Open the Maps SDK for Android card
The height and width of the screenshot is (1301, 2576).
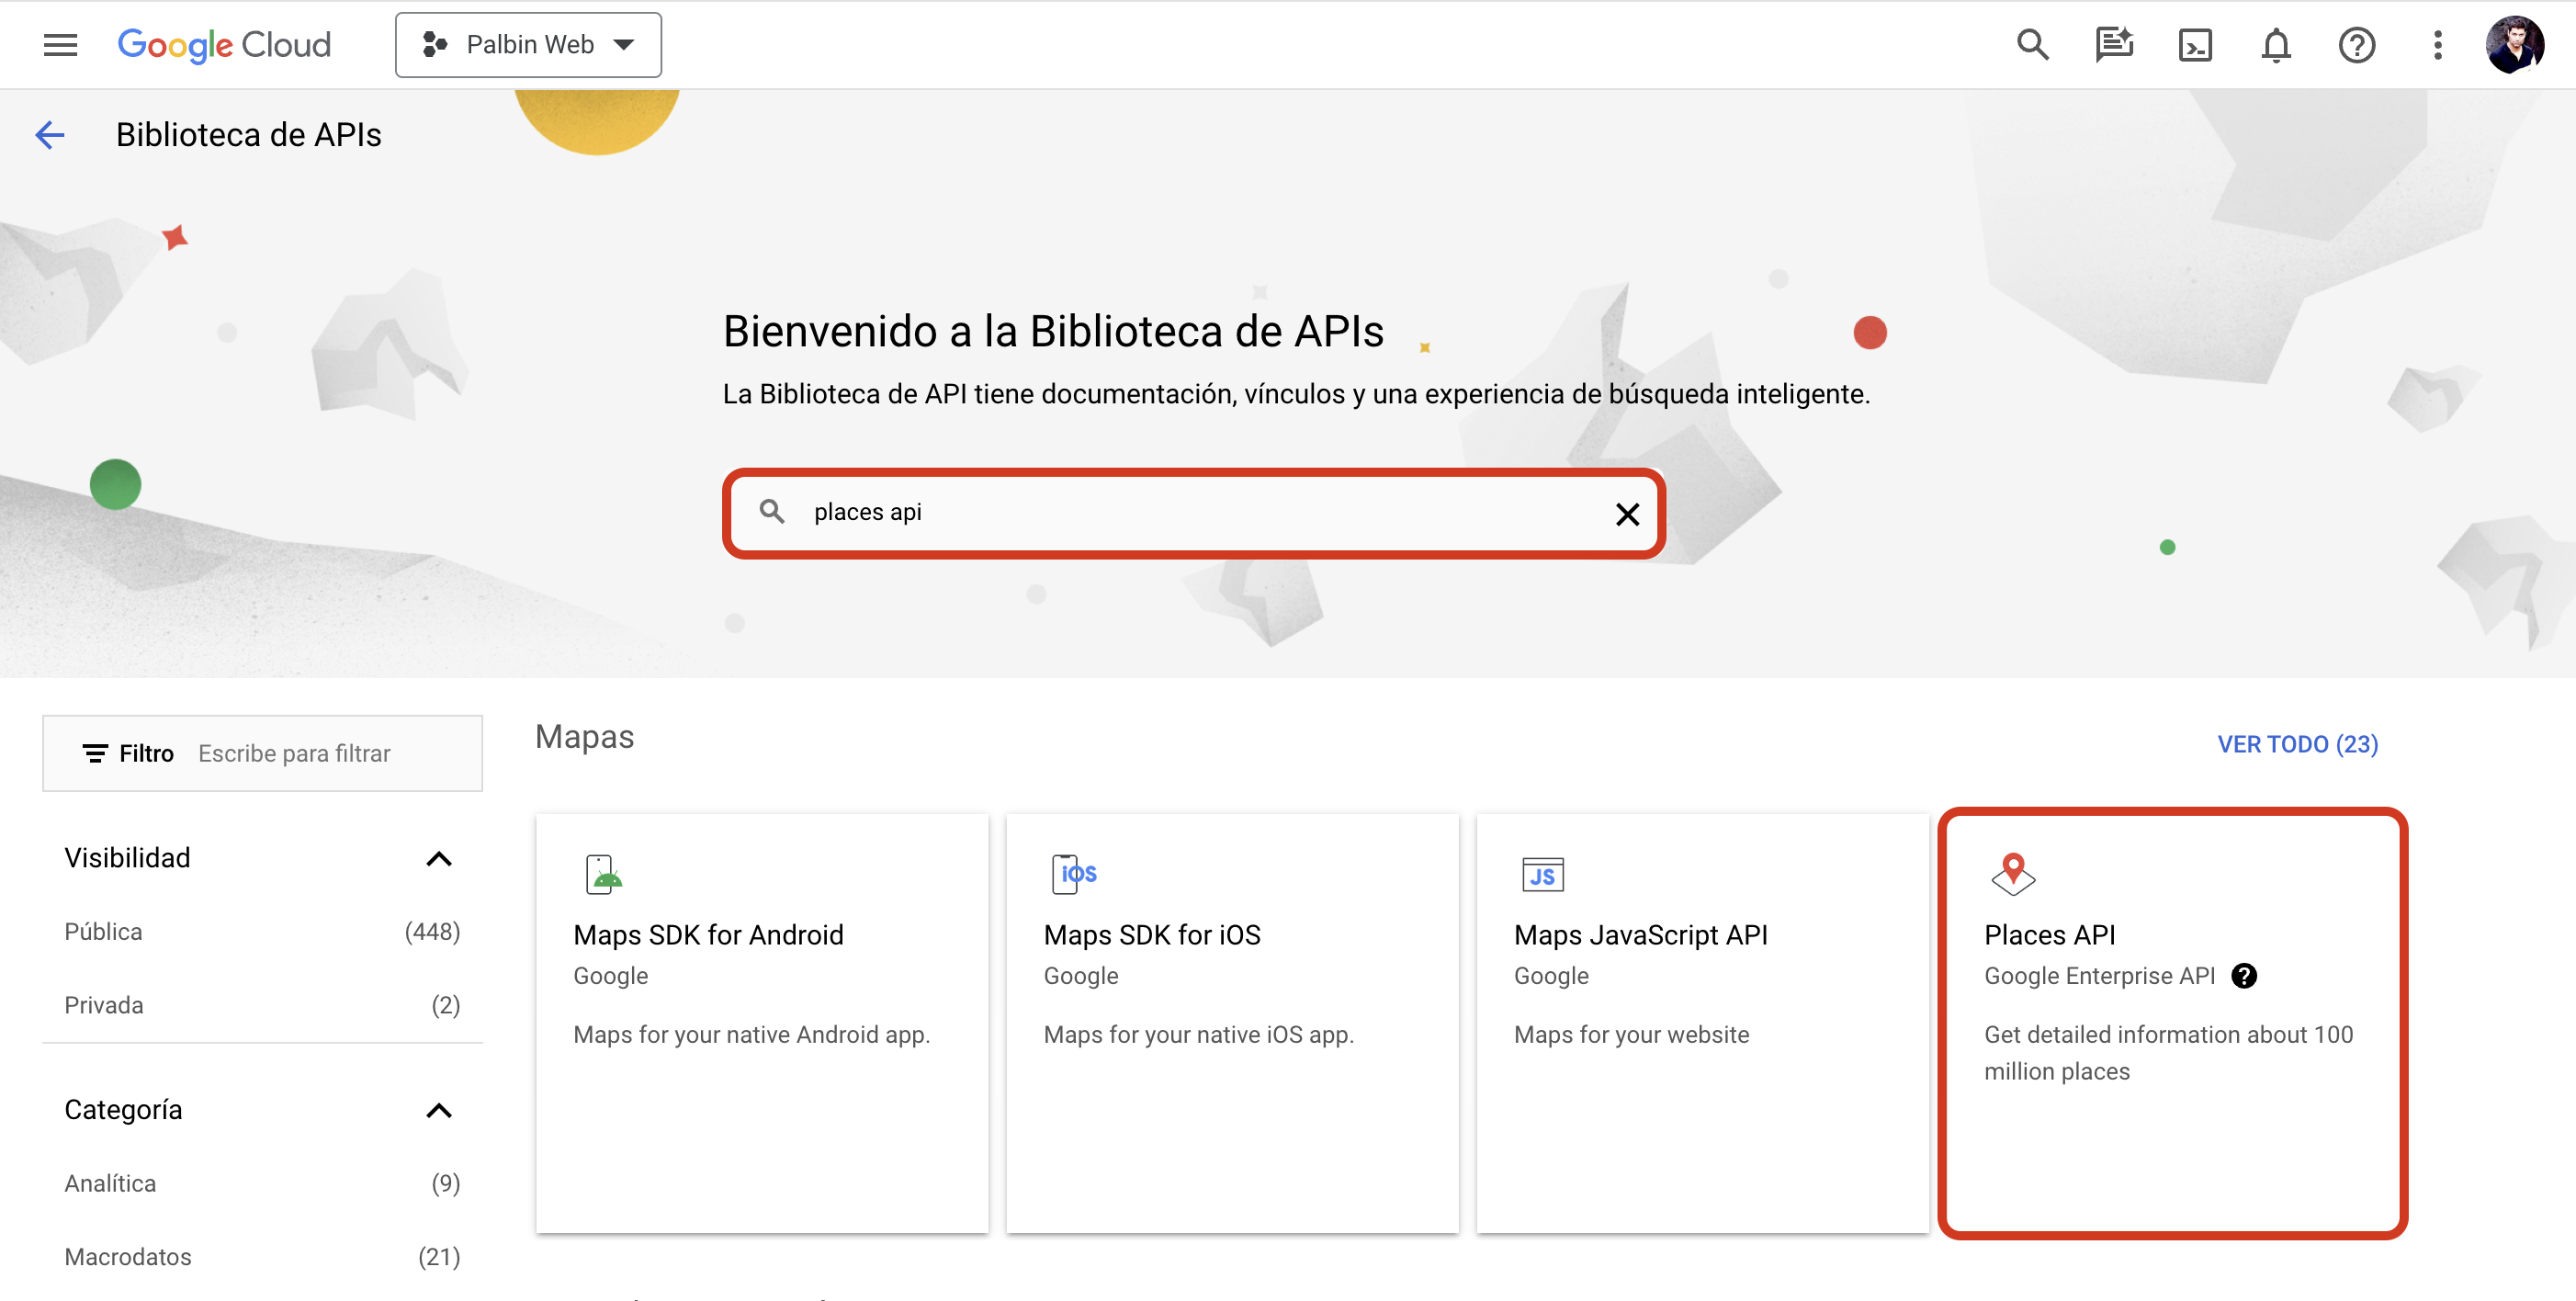tap(762, 1023)
